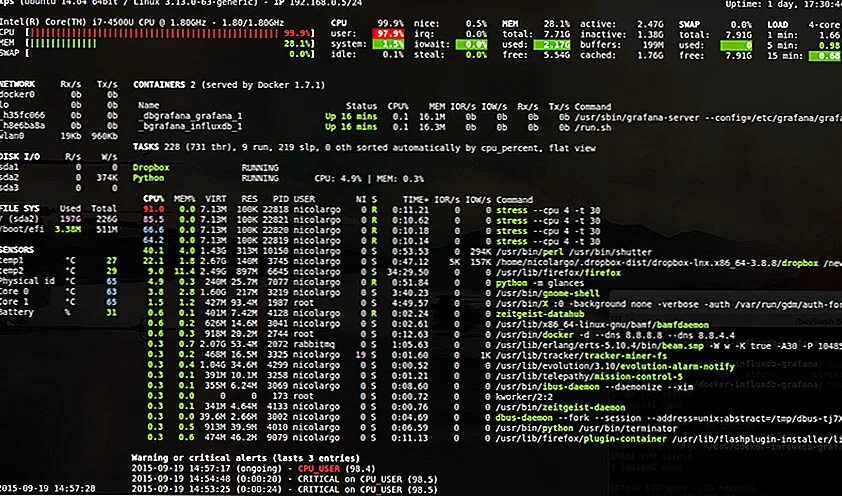Click the /run.sh container command

(x=593, y=127)
